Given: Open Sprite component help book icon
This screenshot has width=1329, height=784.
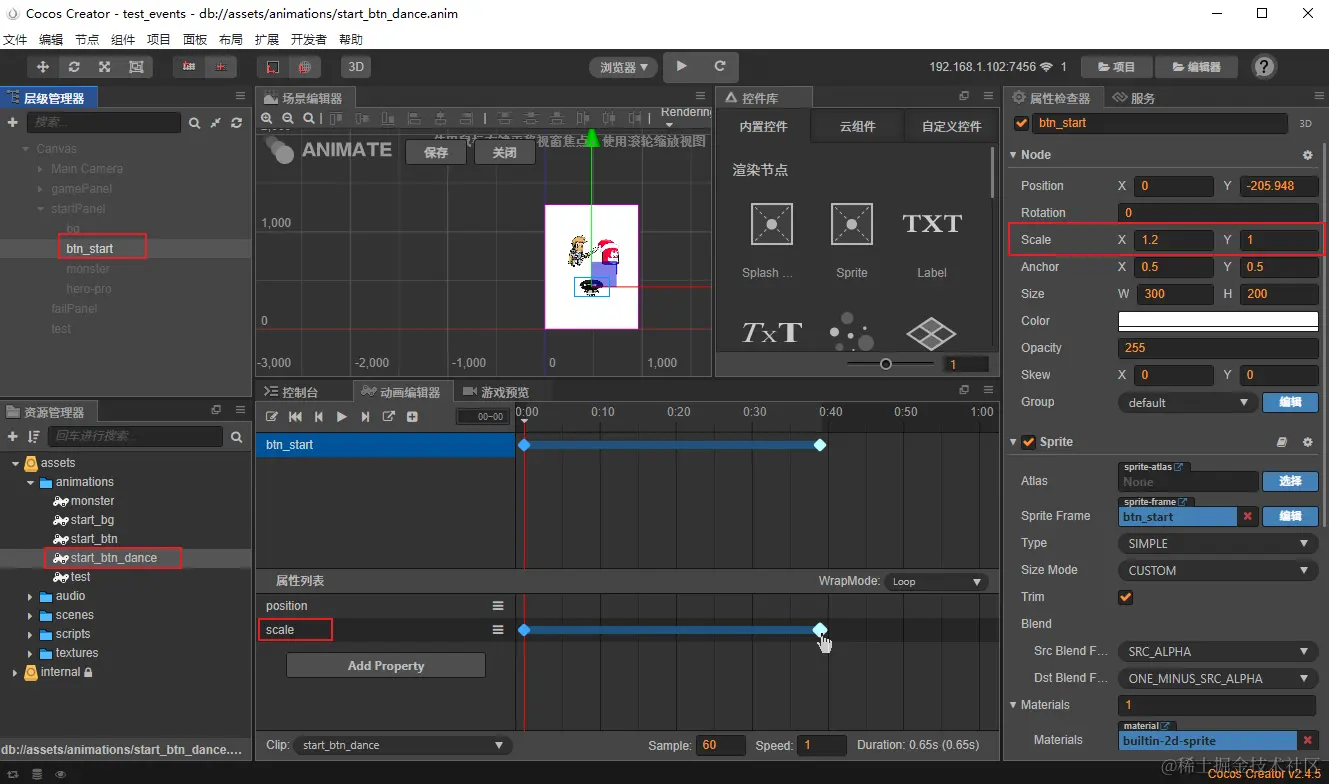Looking at the screenshot, I should [x=1283, y=442].
